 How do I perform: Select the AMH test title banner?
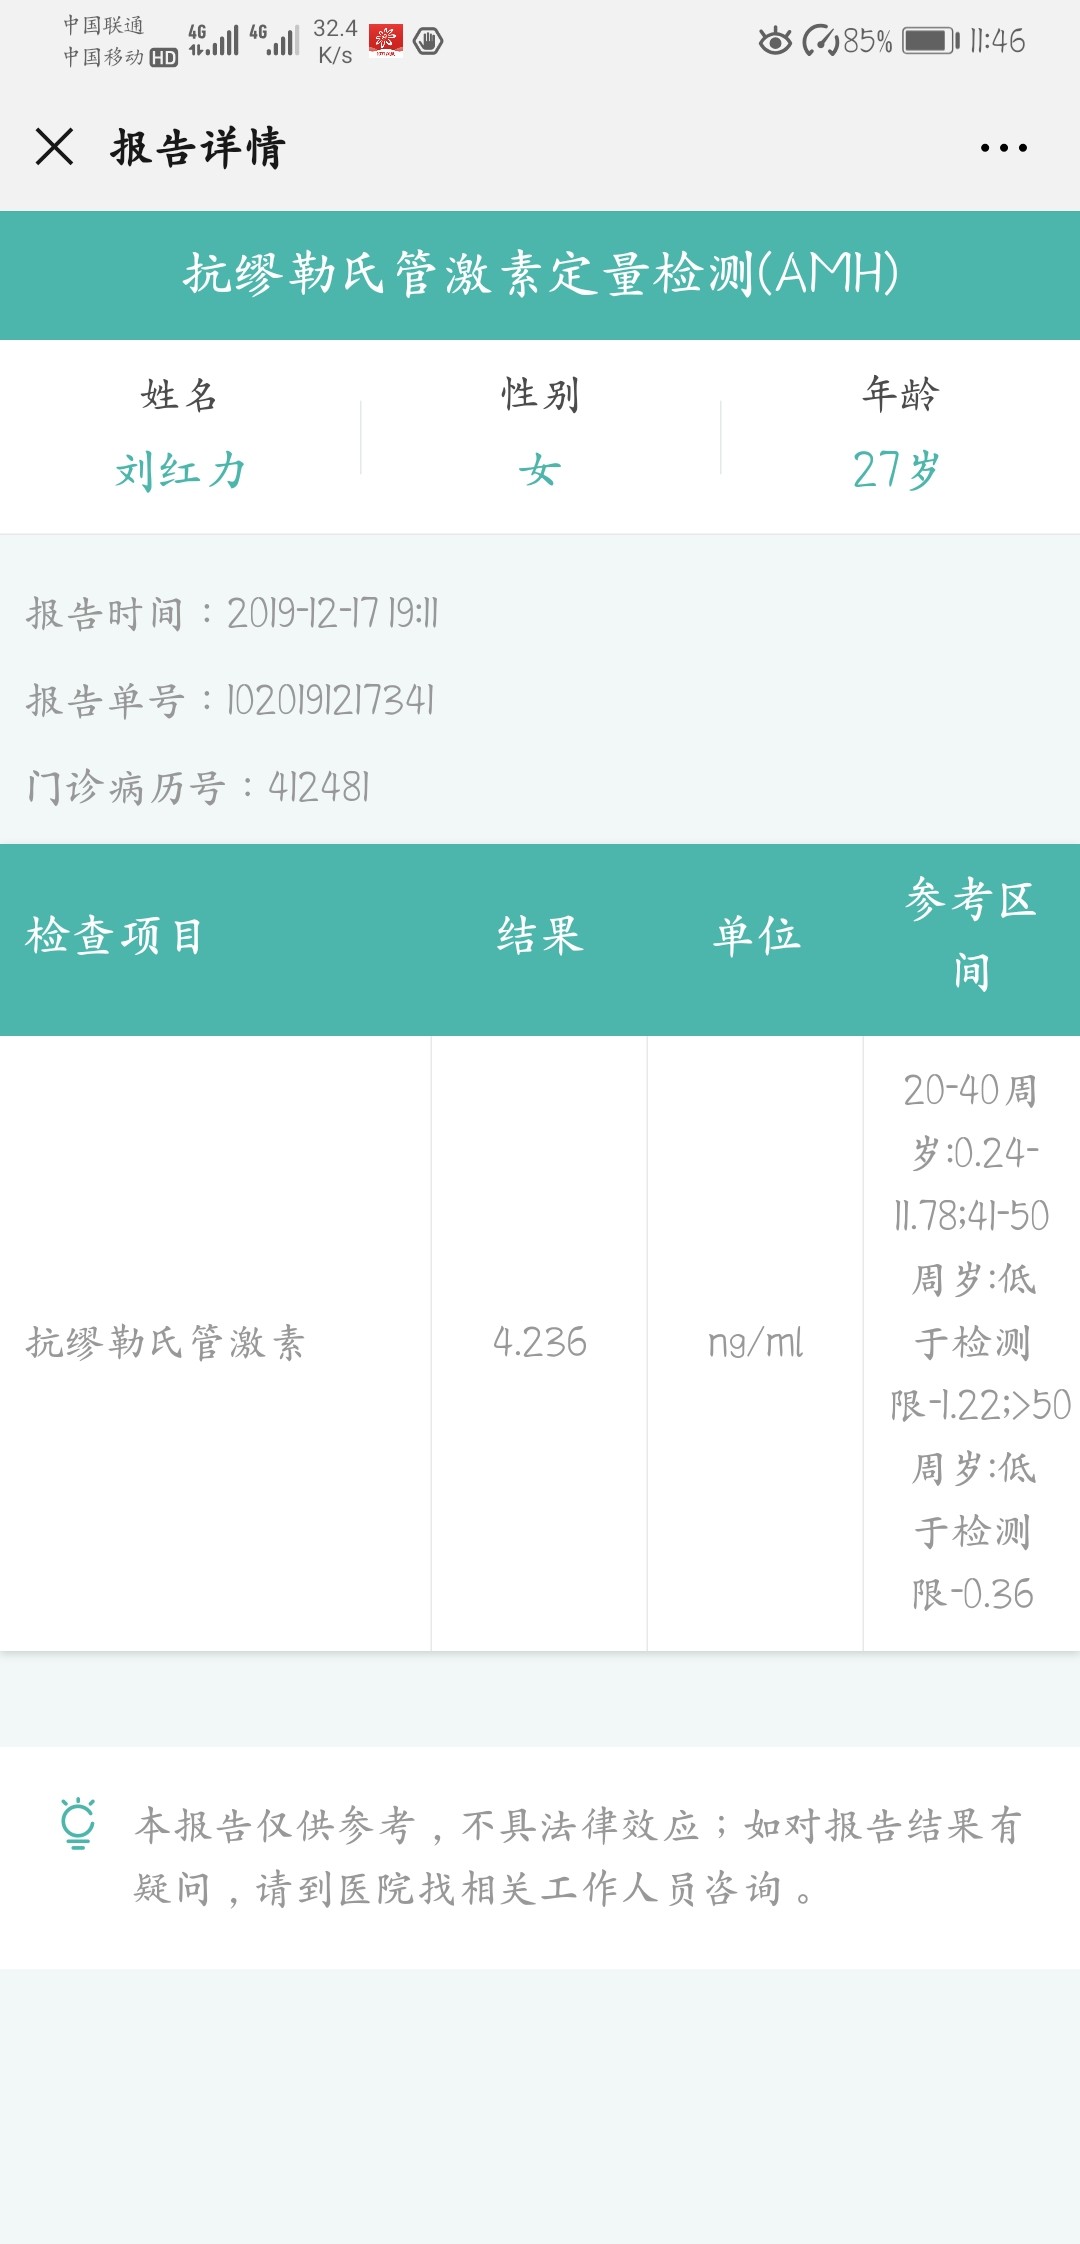(540, 275)
